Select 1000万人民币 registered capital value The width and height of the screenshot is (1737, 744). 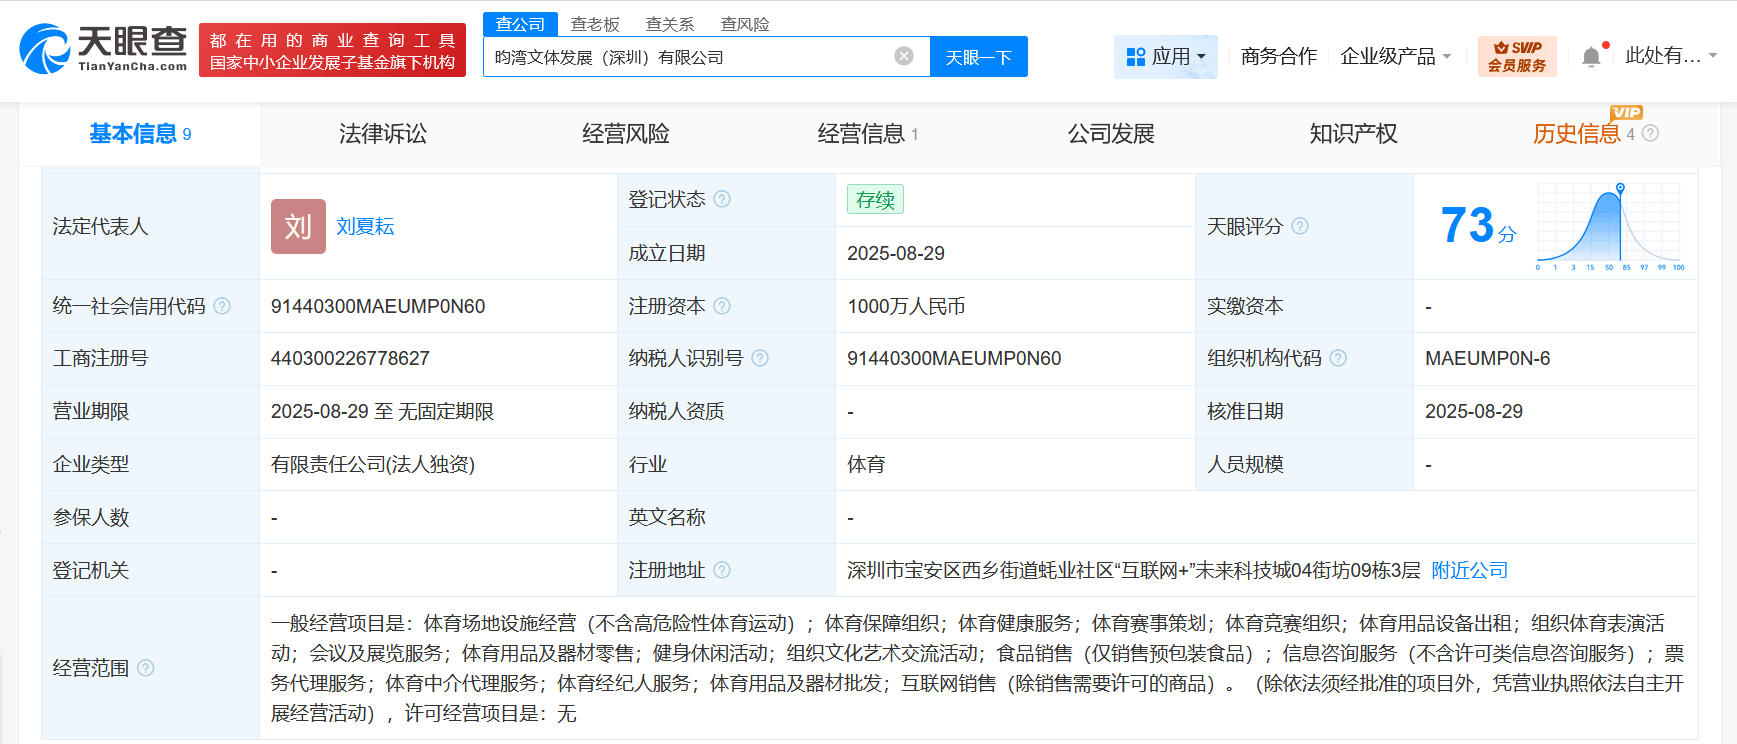click(906, 306)
